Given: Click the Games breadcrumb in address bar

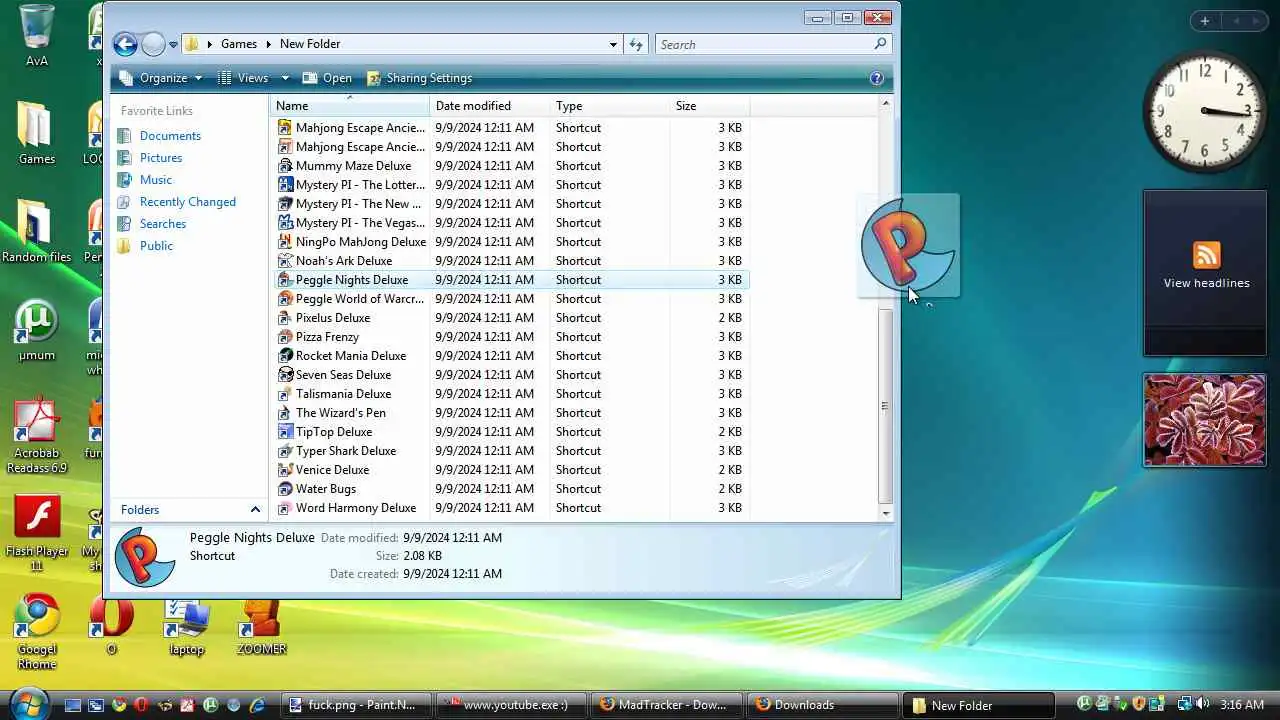Looking at the screenshot, I should [x=239, y=44].
